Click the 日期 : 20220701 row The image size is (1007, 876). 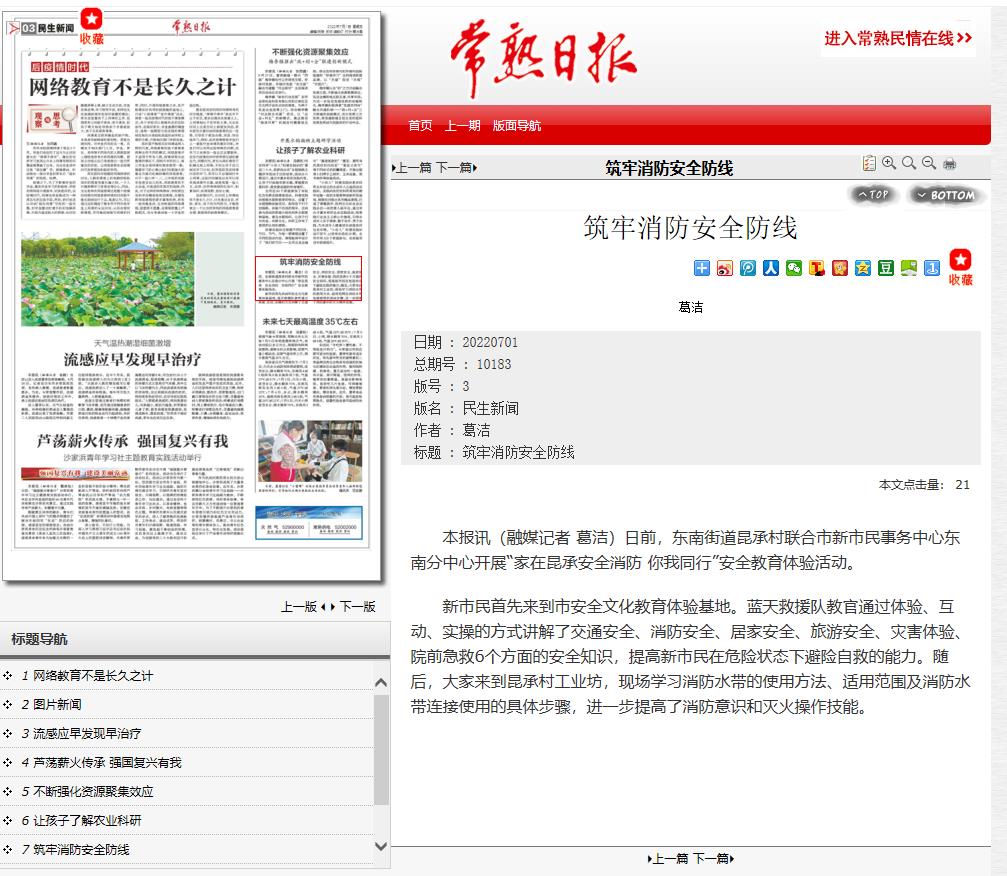pos(466,342)
